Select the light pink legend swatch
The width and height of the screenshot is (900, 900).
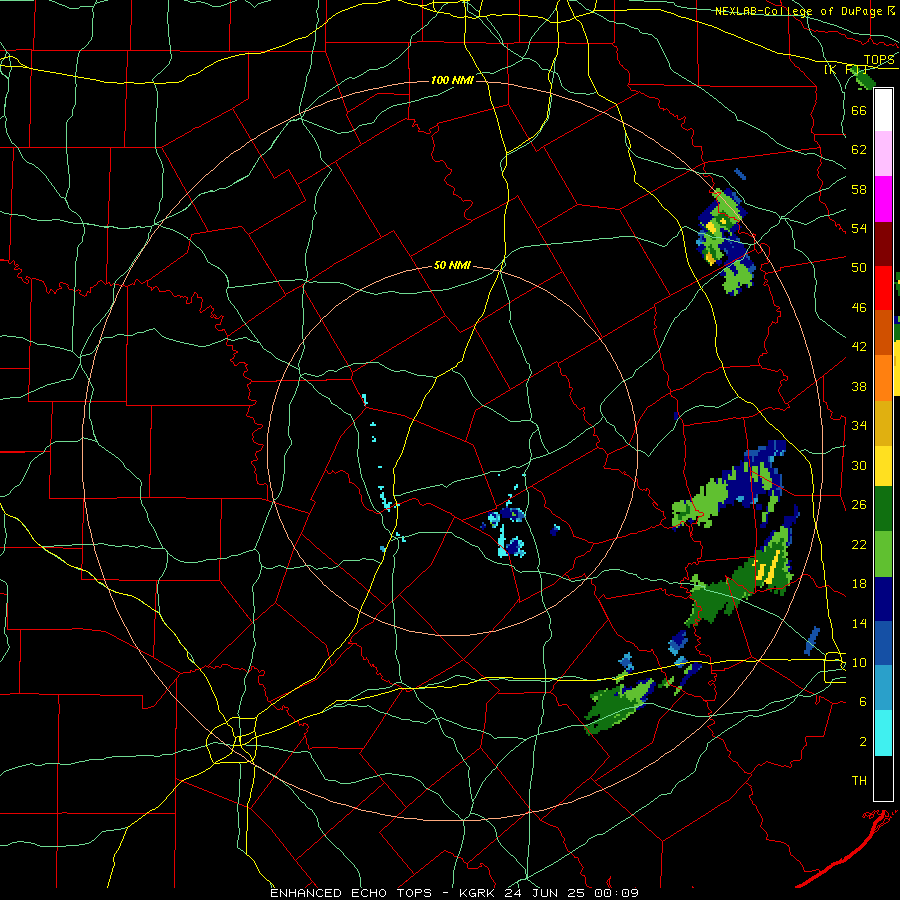point(883,154)
